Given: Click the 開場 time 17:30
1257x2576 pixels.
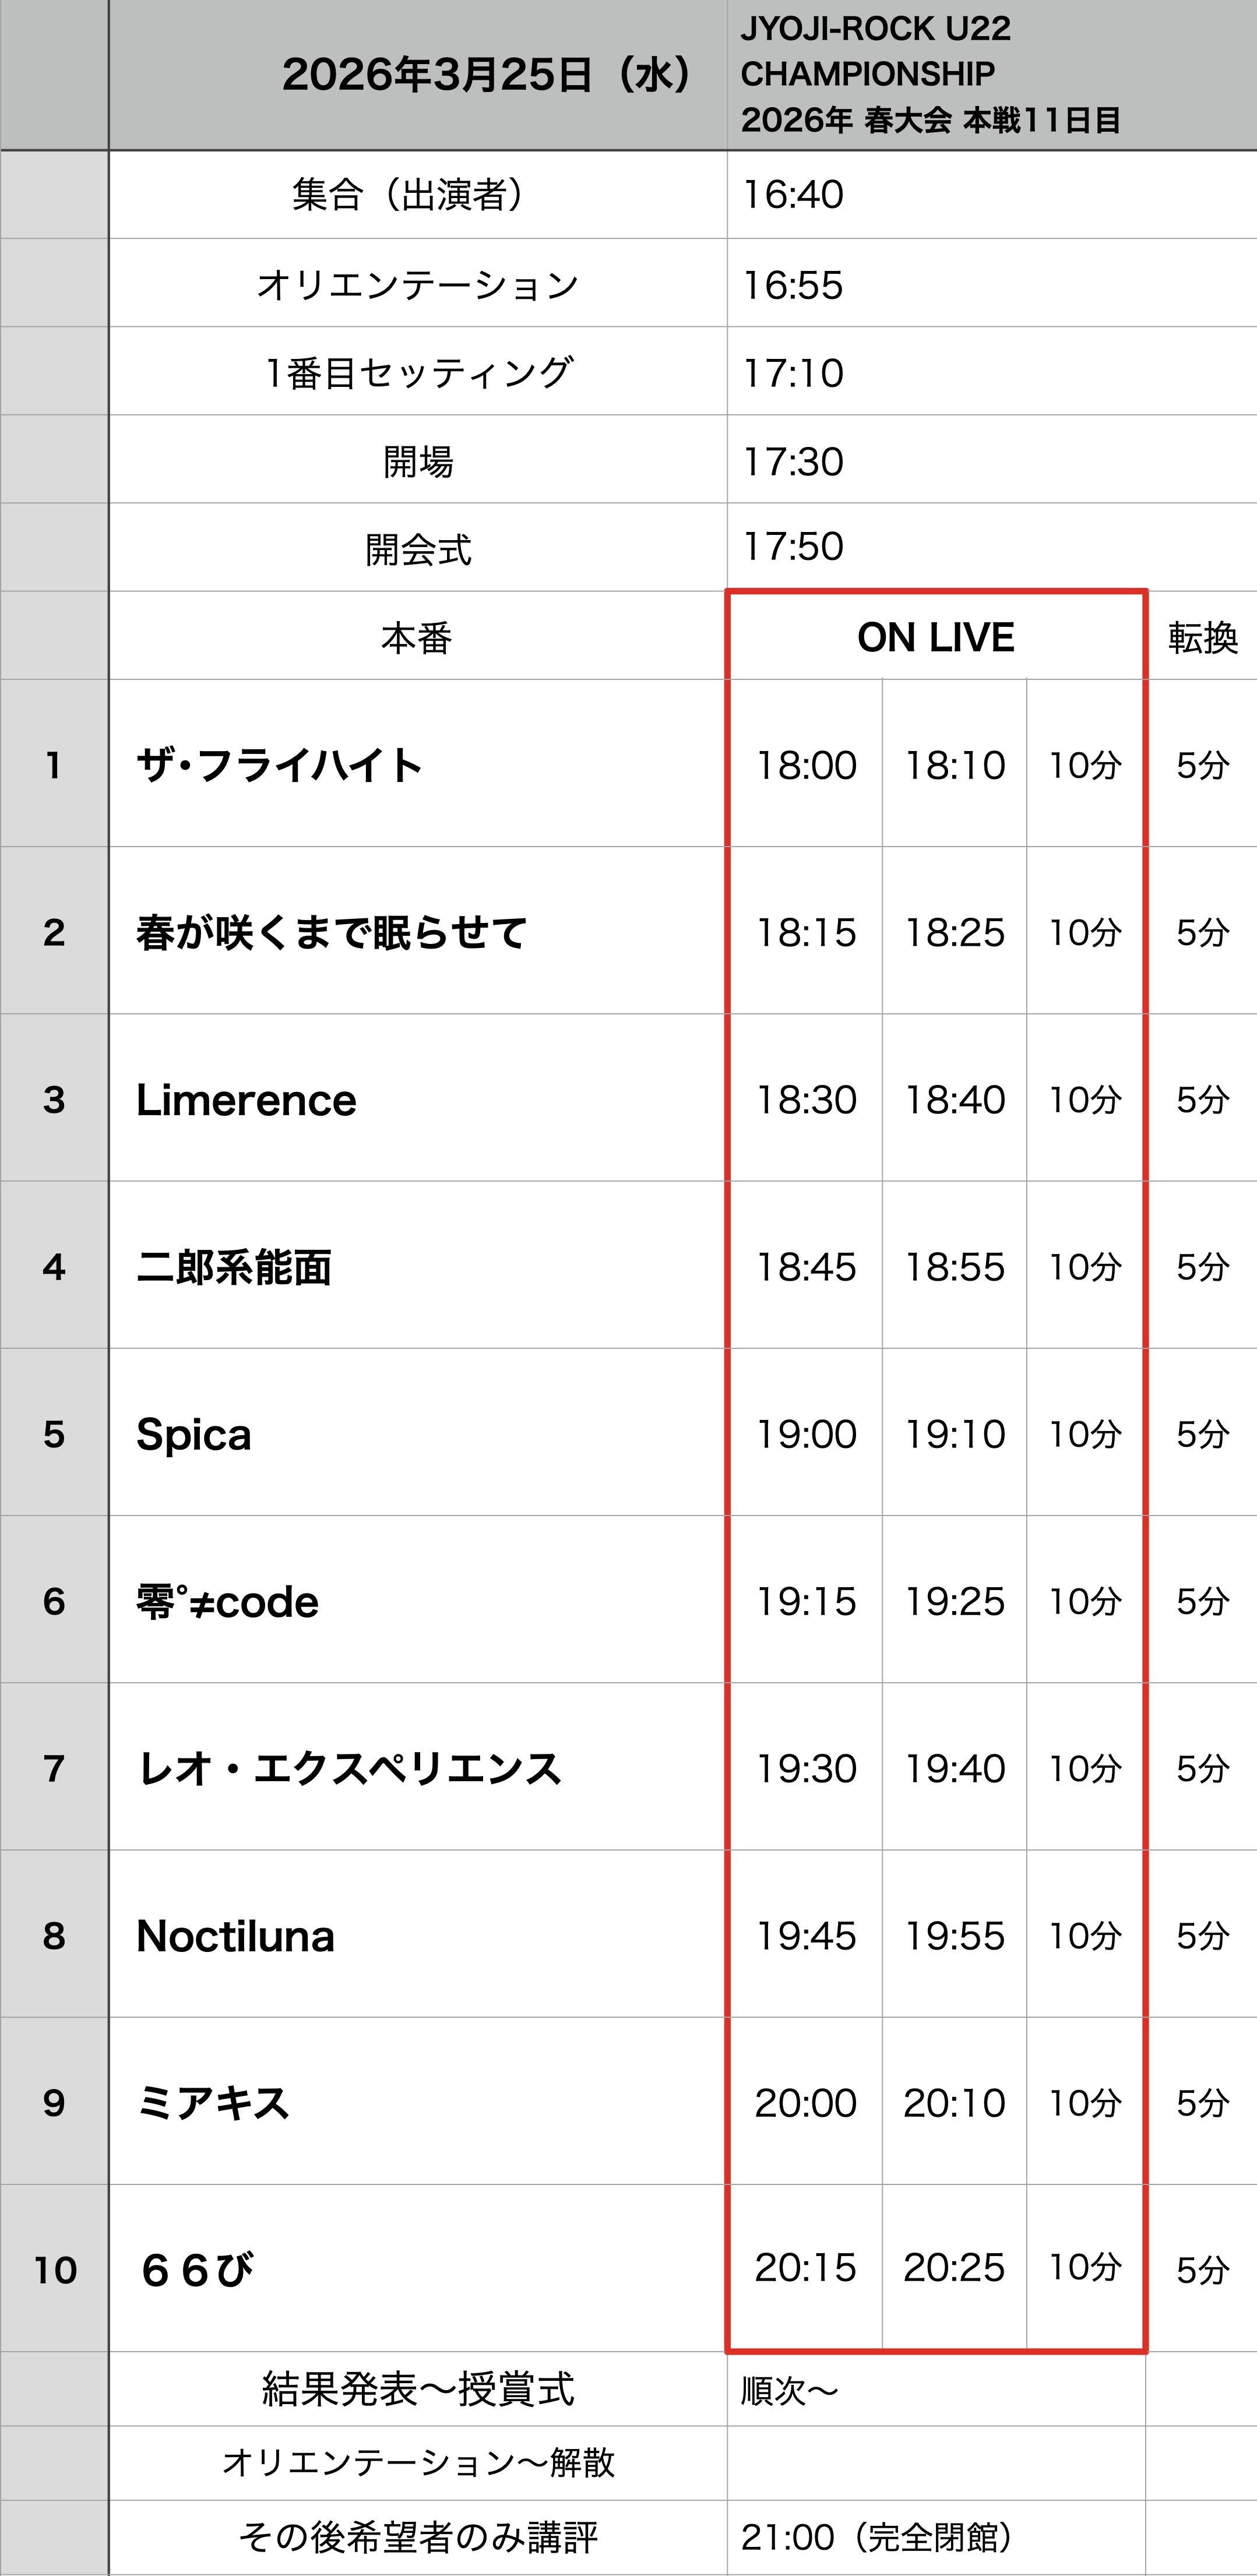Looking at the screenshot, I should 793,462.
